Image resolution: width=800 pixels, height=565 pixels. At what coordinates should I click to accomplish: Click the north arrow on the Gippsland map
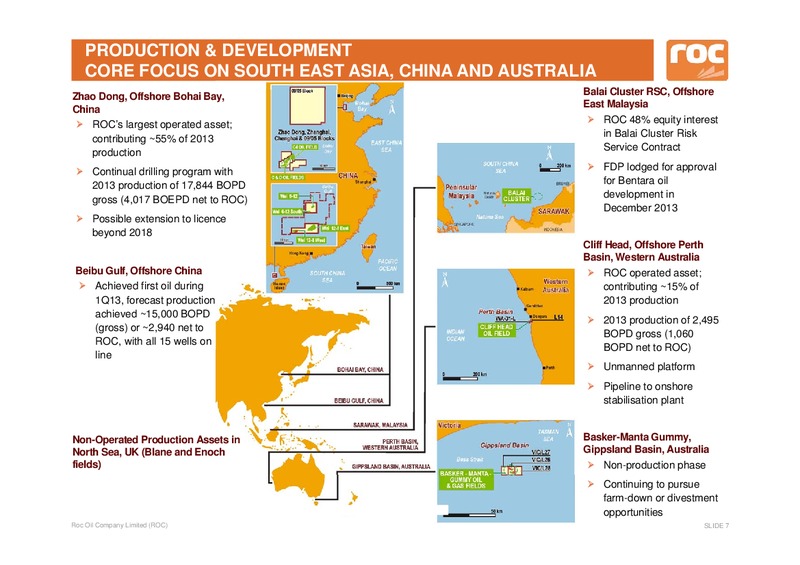[x=569, y=428]
